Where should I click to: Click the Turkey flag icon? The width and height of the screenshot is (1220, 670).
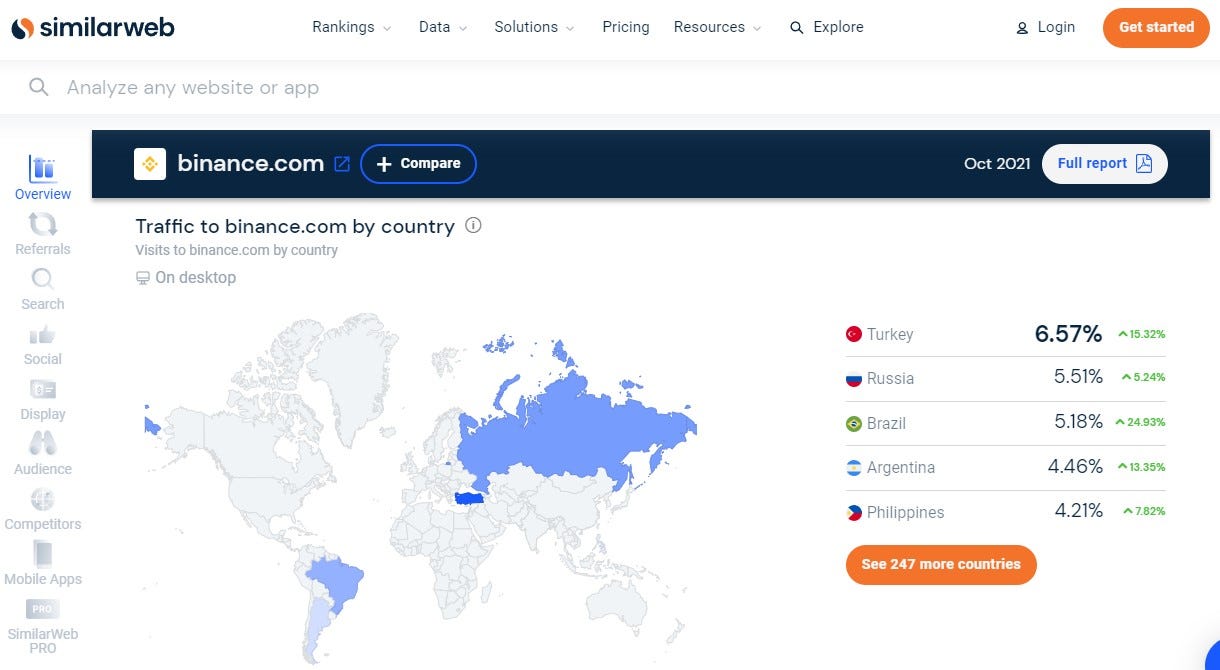point(854,335)
